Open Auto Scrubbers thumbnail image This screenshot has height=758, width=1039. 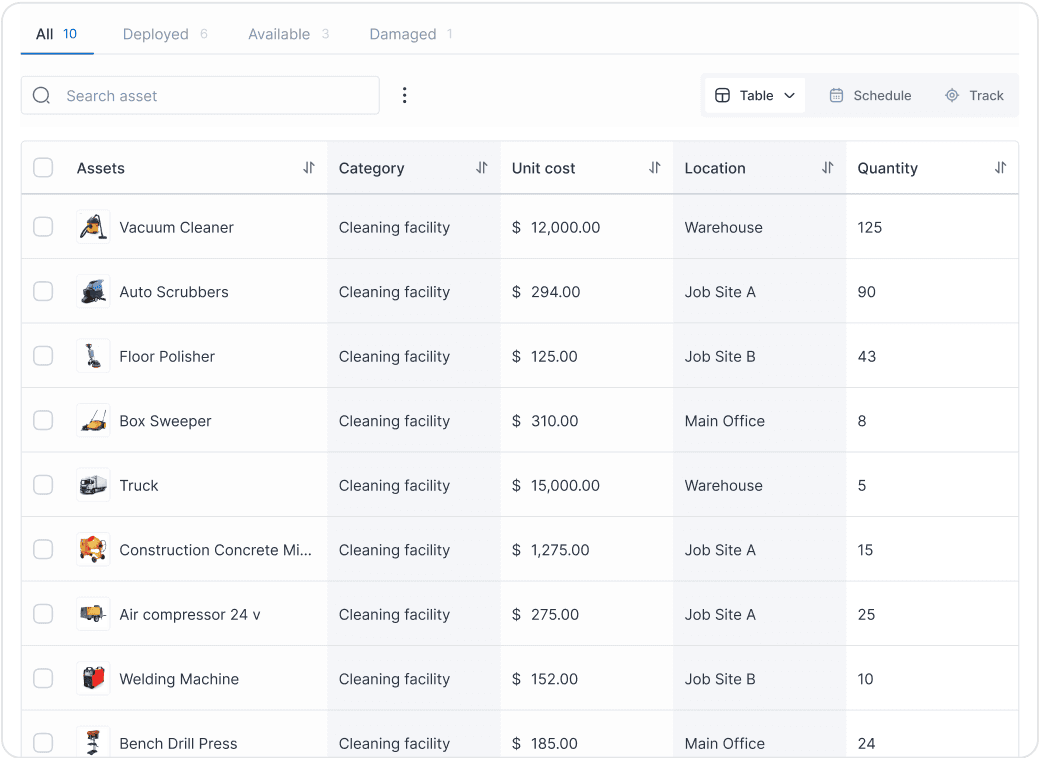coord(93,291)
